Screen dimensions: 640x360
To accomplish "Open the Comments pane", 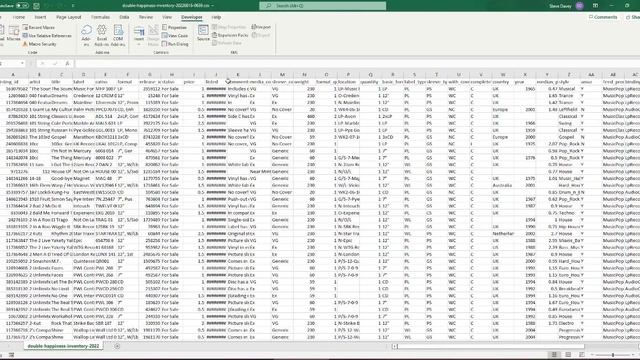I will [x=603, y=17].
